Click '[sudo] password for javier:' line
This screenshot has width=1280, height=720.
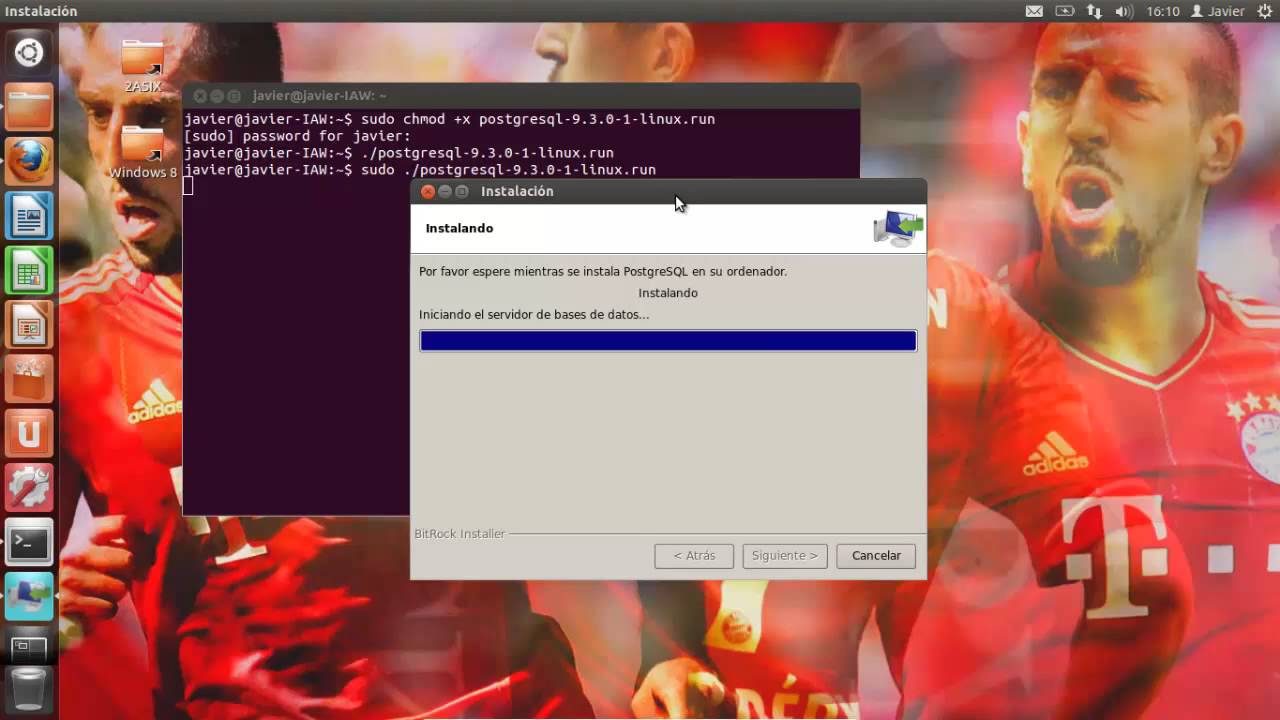(x=297, y=136)
